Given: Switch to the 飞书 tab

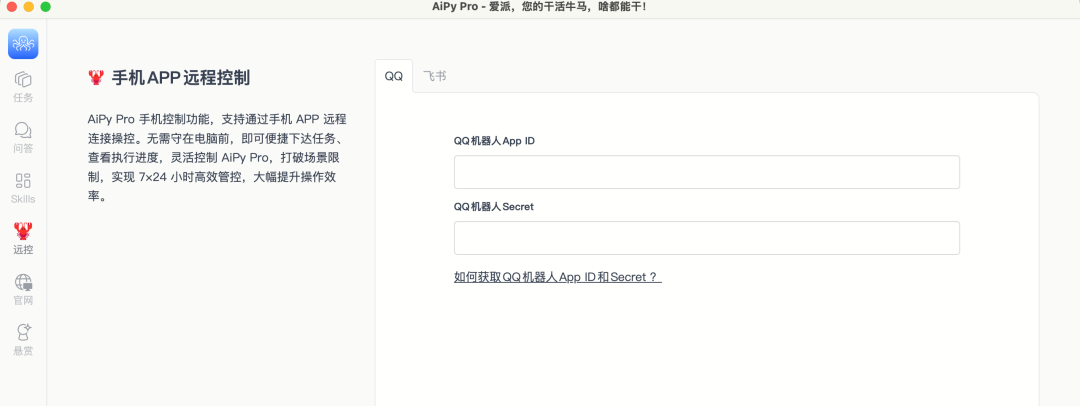Looking at the screenshot, I should pyautogui.click(x=435, y=76).
